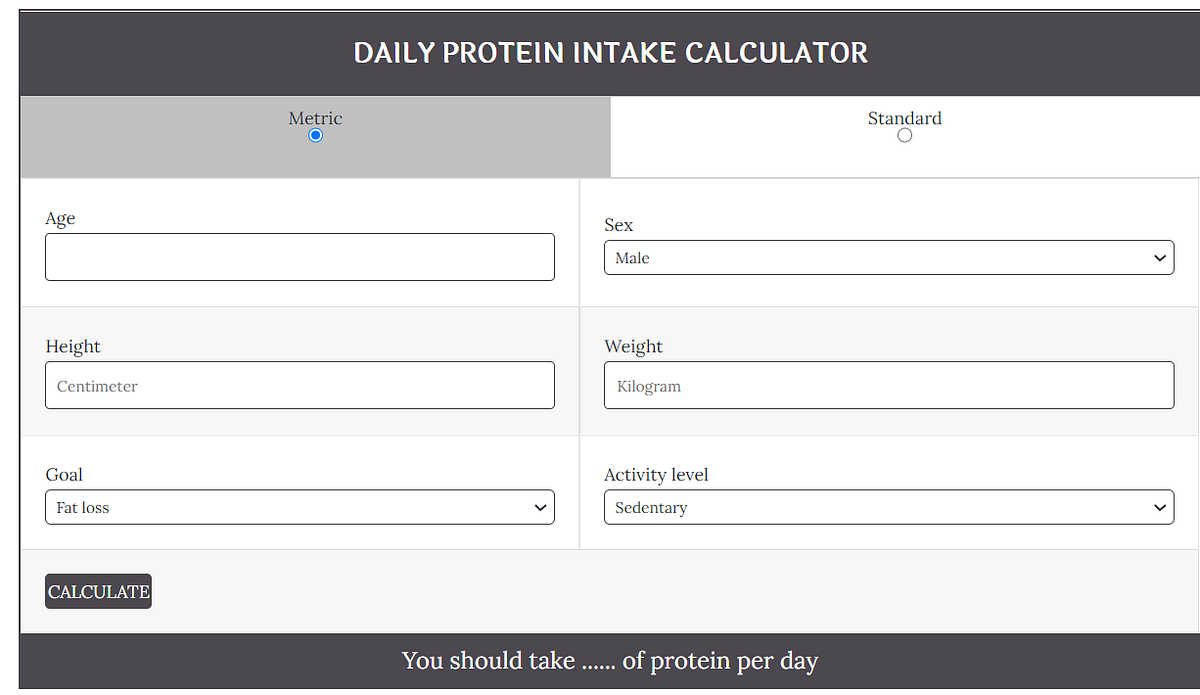The height and width of the screenshot is (695, 1200).
Task: Click inside the Age input field
Action: point(299,257)
